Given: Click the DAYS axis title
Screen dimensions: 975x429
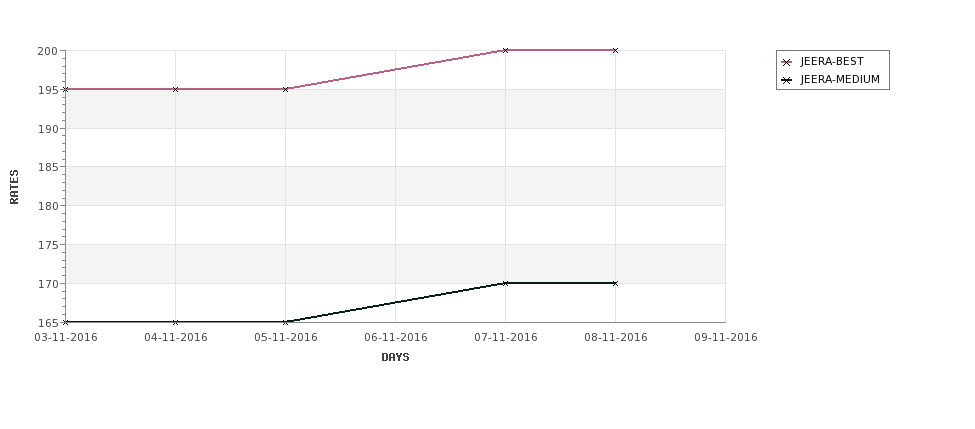Looking at the screenshot, I should 395,358.
